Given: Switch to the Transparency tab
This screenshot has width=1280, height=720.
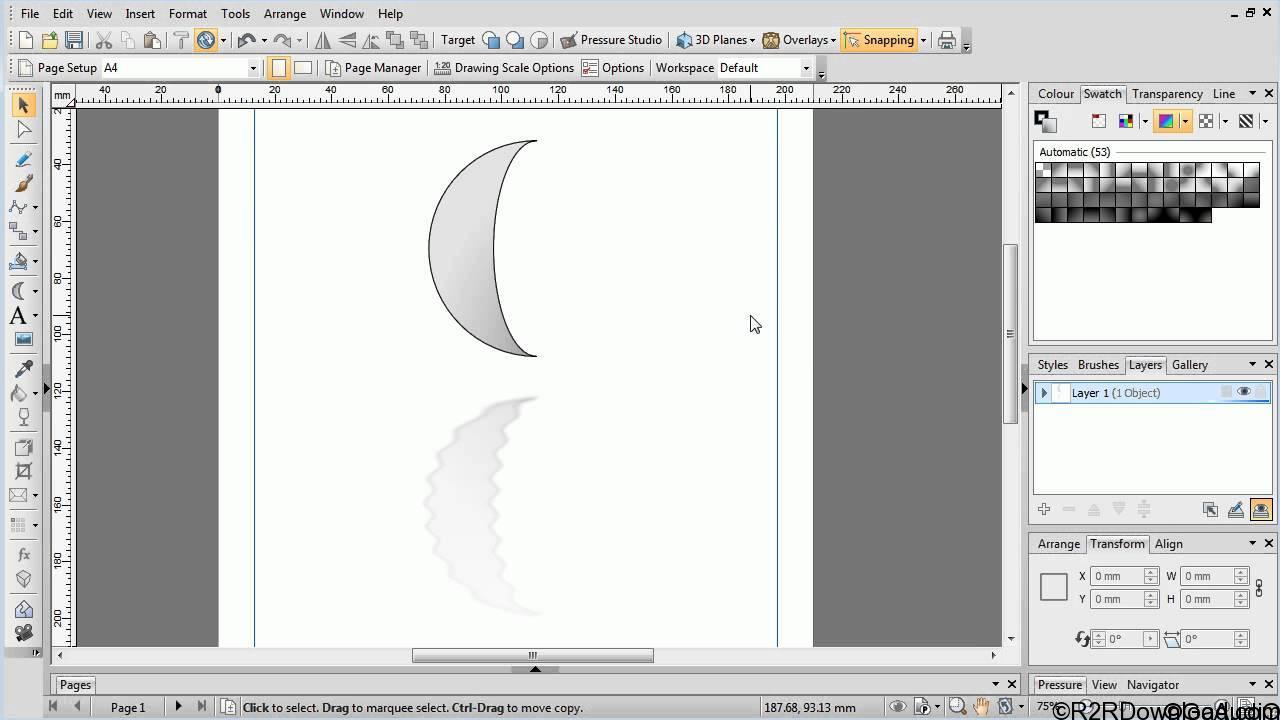Looking at the screenshot, I should [1167, 93].
